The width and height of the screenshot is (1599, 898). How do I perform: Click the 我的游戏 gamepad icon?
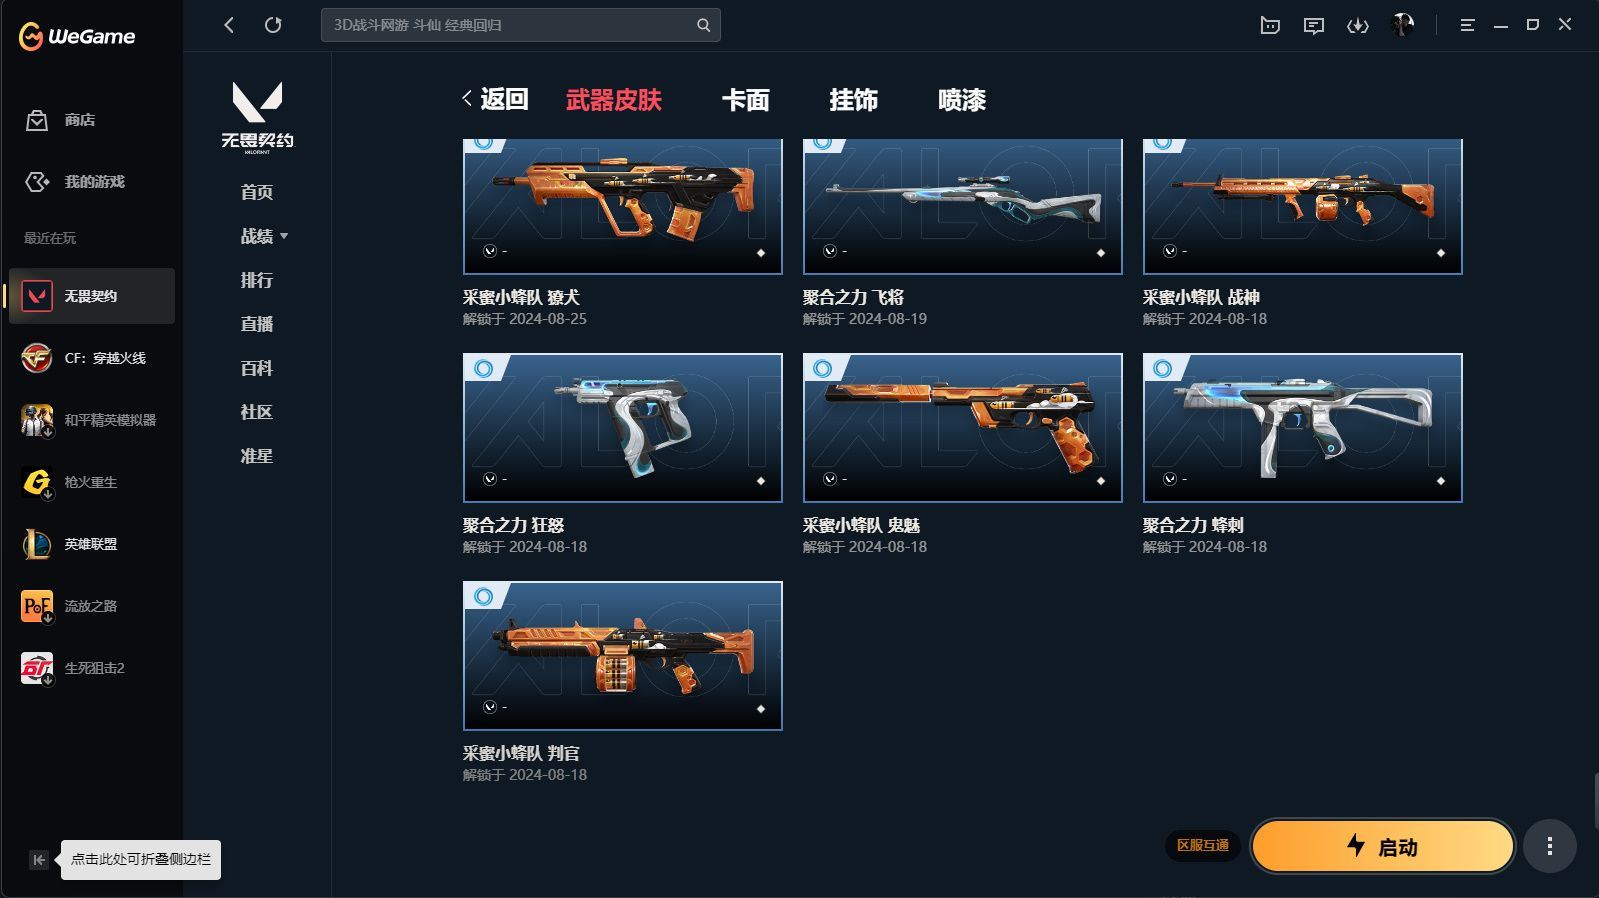[37, 182]
